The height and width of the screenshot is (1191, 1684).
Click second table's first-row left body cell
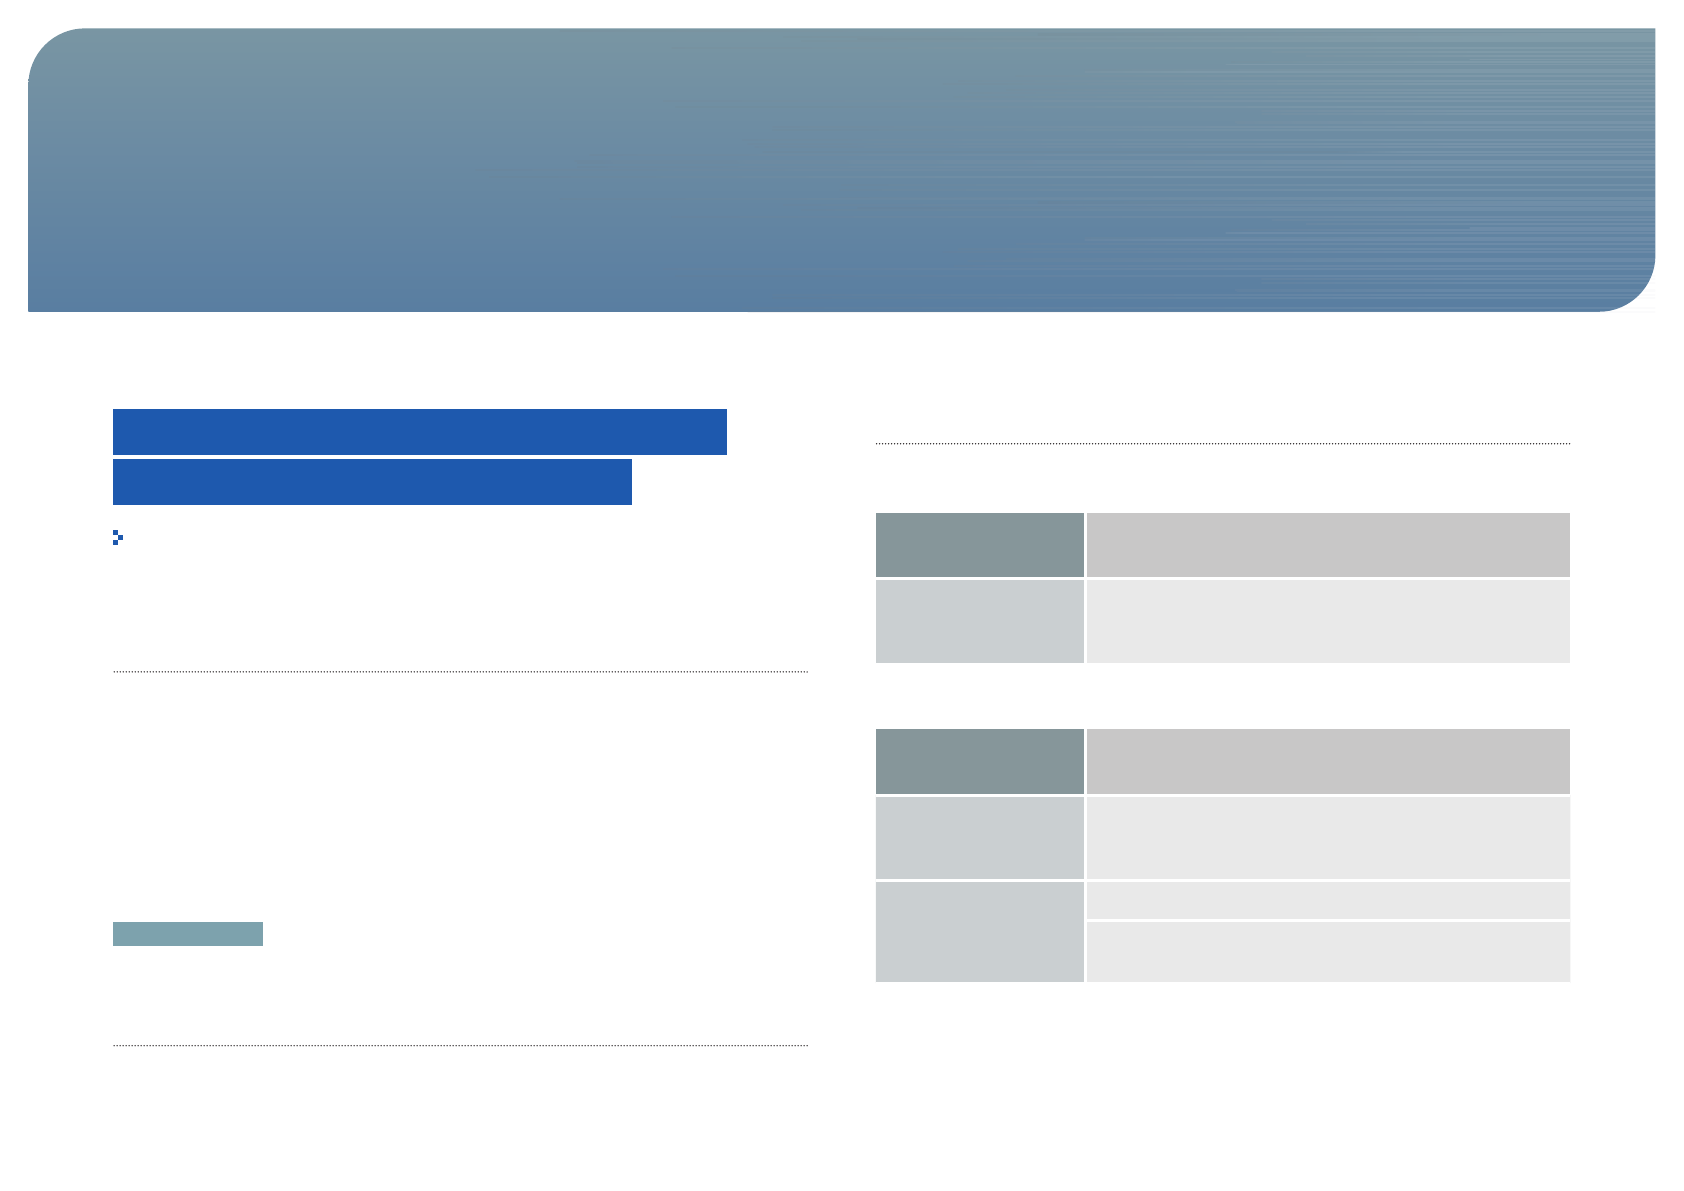[979, 838]
